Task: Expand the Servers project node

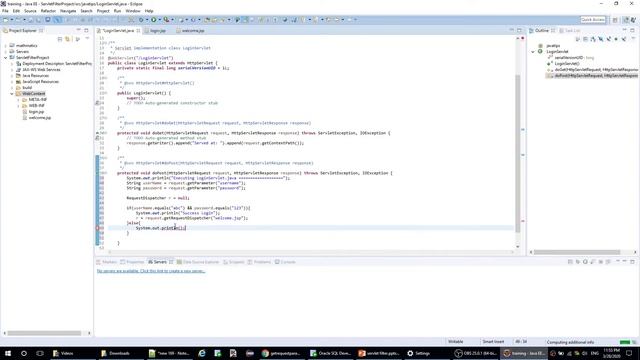Action: 6,52
